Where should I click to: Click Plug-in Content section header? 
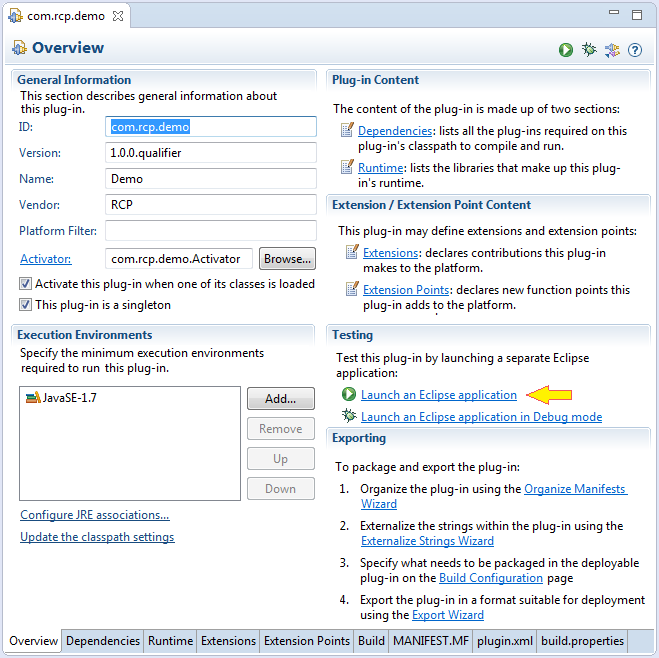[375, 80]
